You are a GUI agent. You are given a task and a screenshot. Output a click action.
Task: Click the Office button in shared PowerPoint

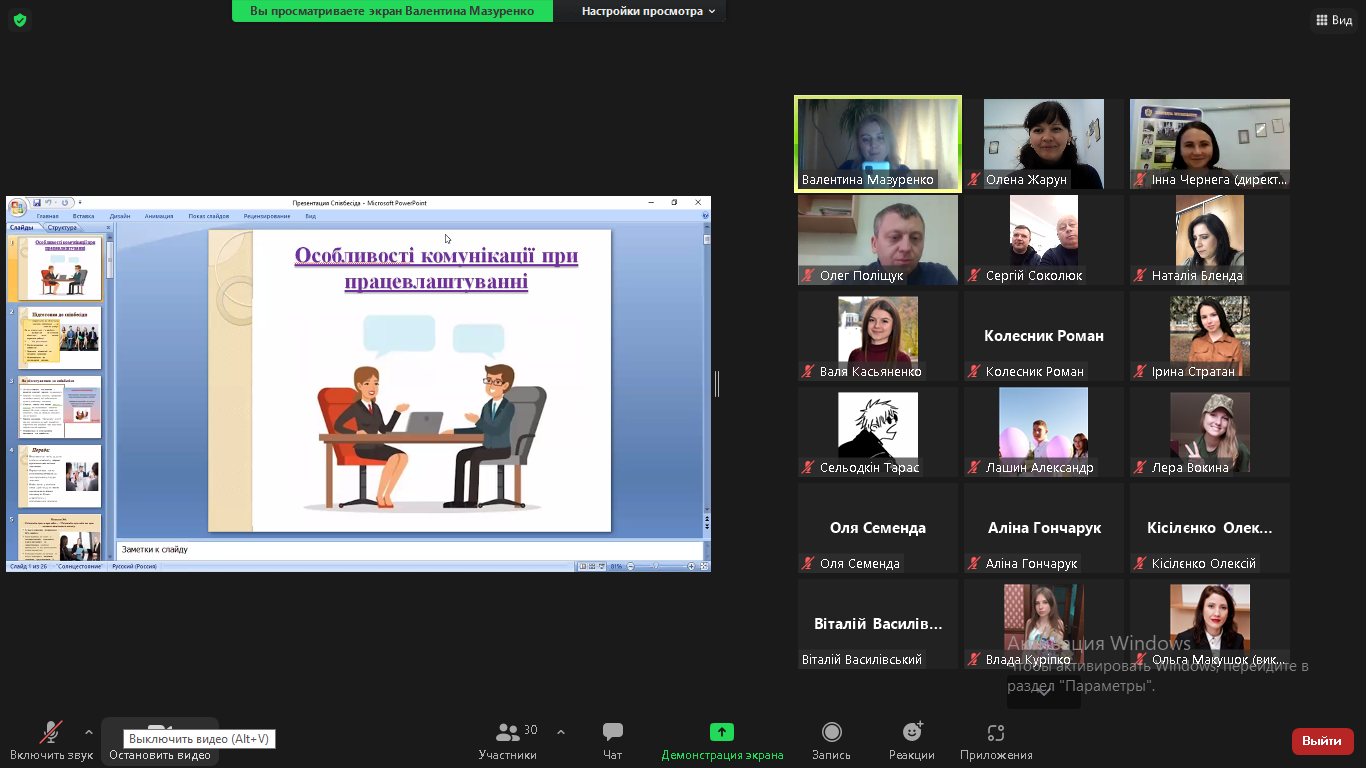click(x=18, y=207)
